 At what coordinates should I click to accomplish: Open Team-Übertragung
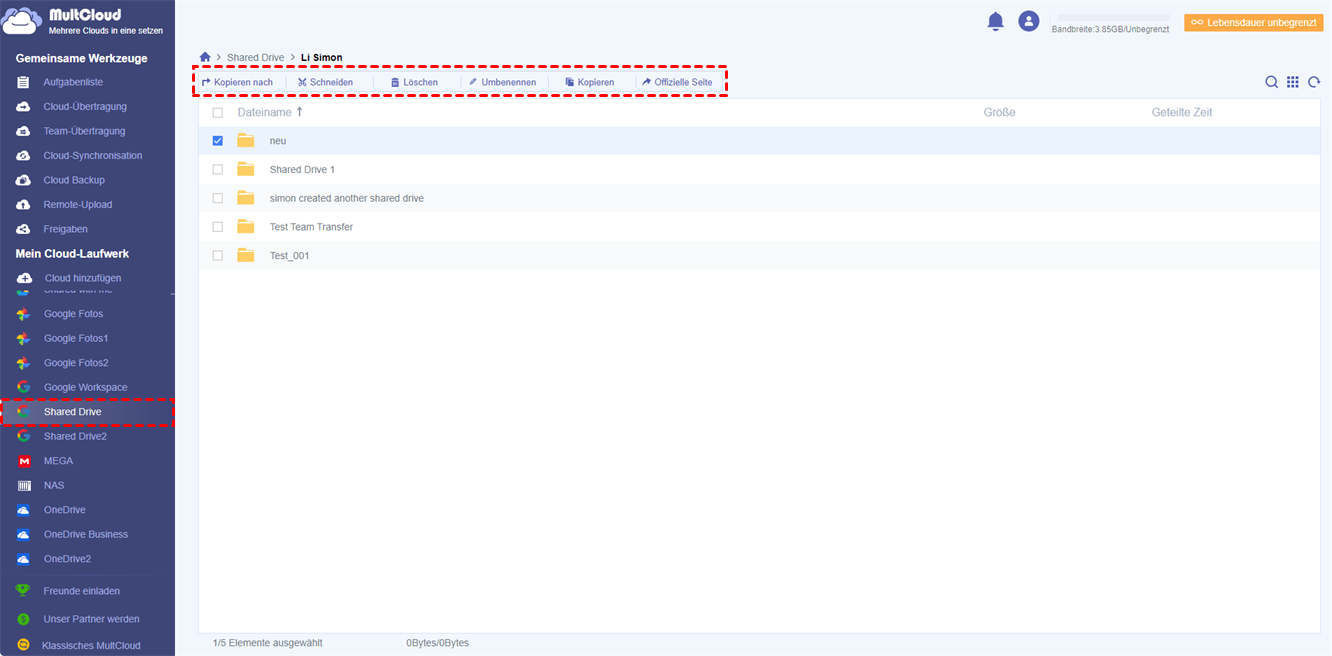[84, 131]
